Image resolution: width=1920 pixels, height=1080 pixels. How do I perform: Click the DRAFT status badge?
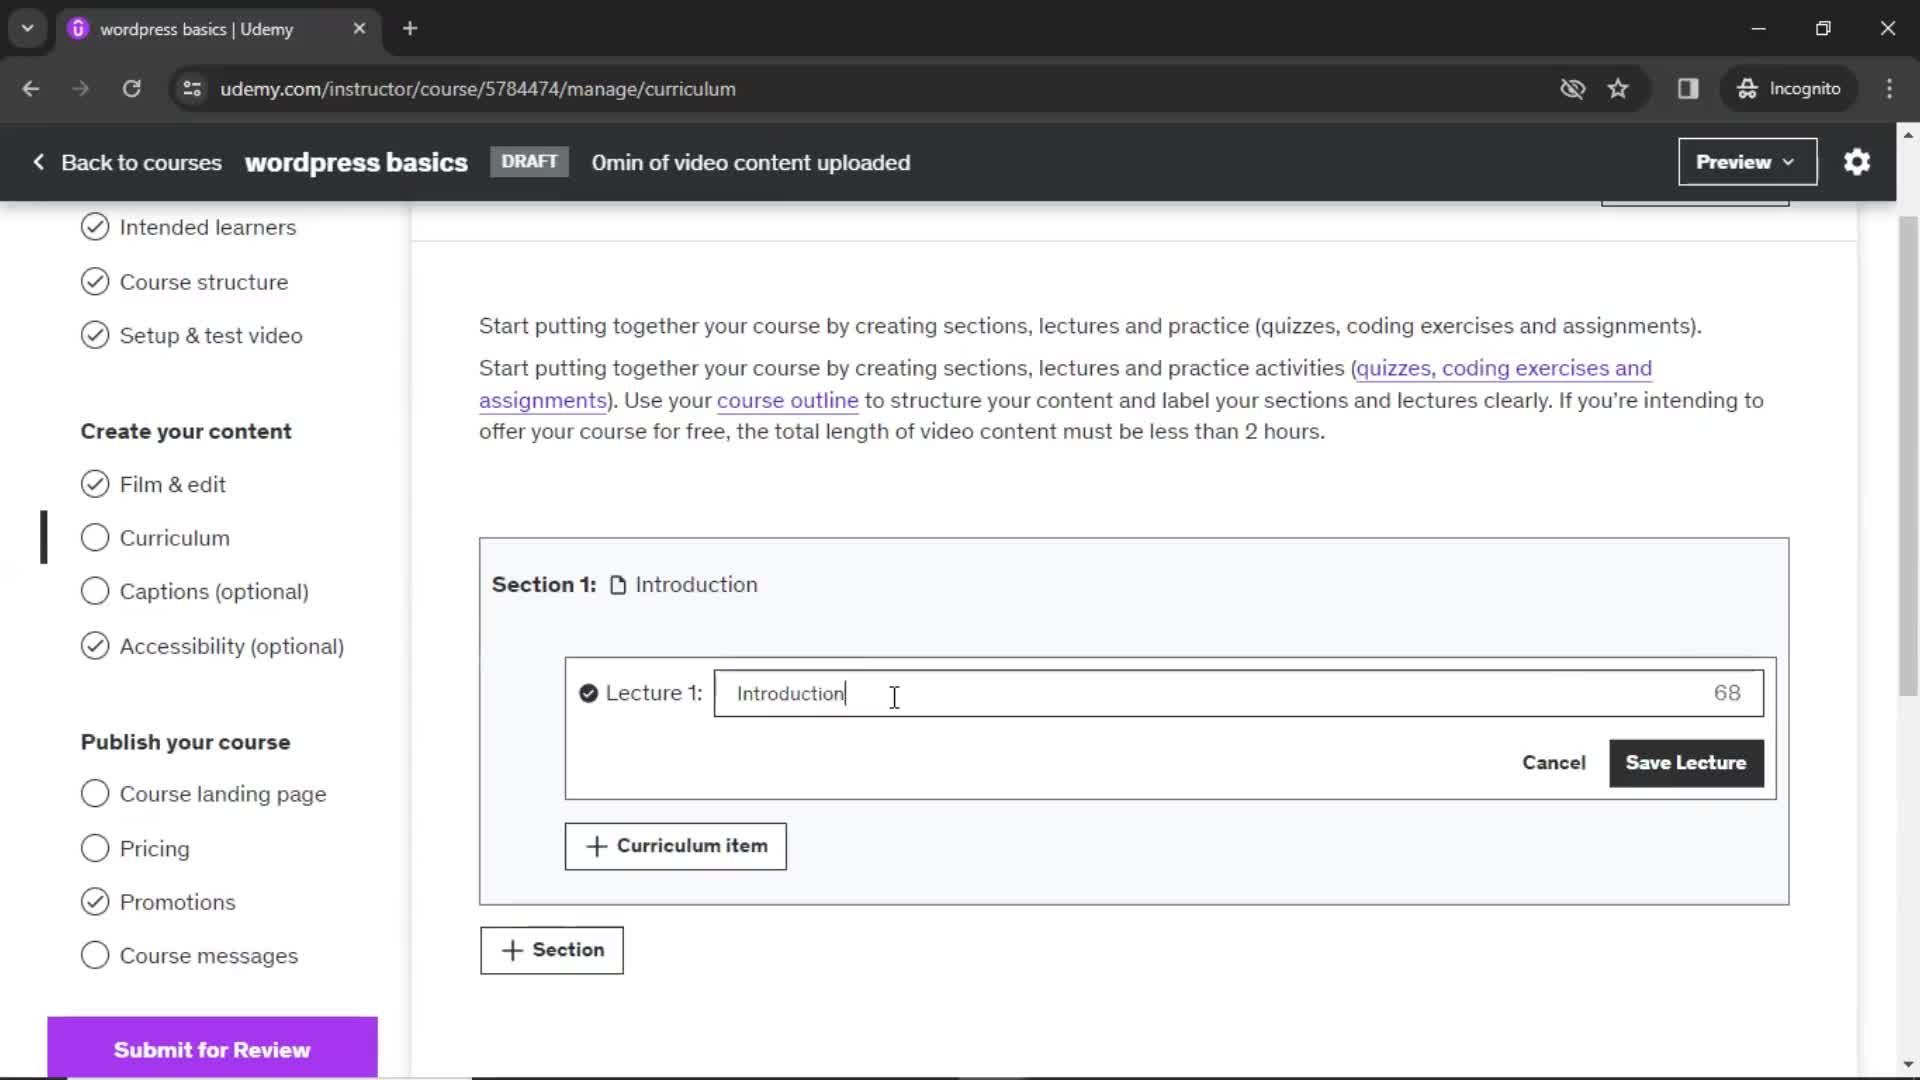click(x=529, y=162)
